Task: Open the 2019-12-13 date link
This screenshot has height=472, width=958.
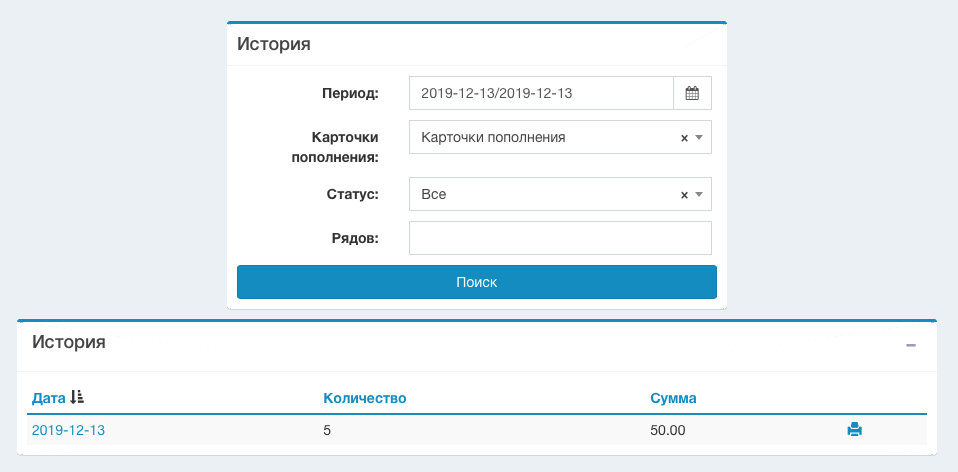Action: [x=68, y=430]
